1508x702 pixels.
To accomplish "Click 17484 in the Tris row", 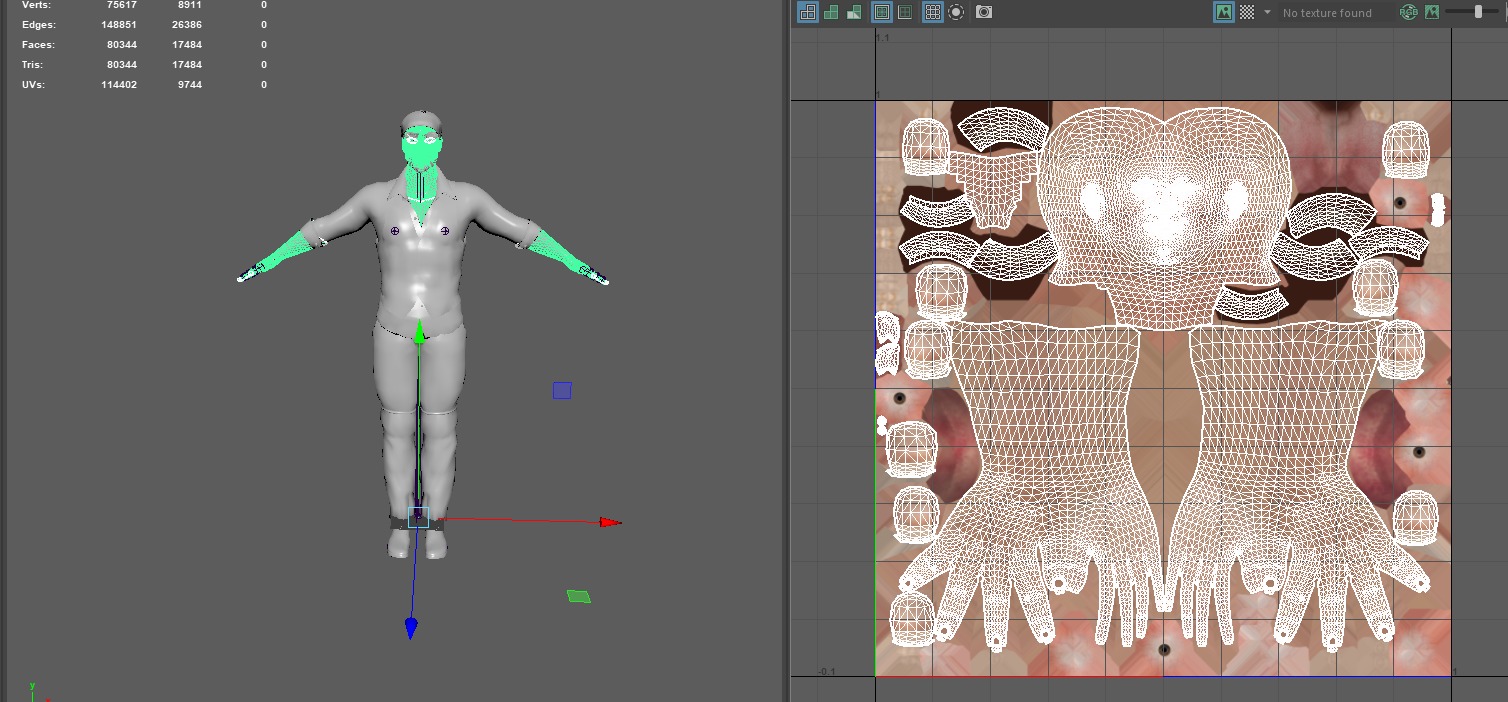I will (x=186, y=64).
